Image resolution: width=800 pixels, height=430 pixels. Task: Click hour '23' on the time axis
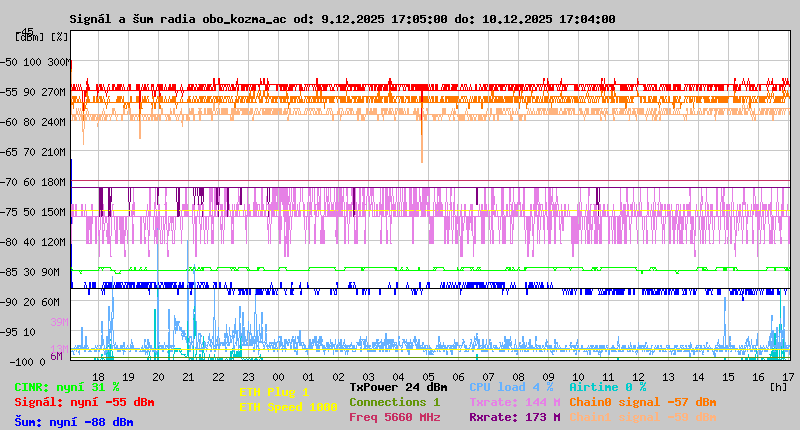[248, 377]
